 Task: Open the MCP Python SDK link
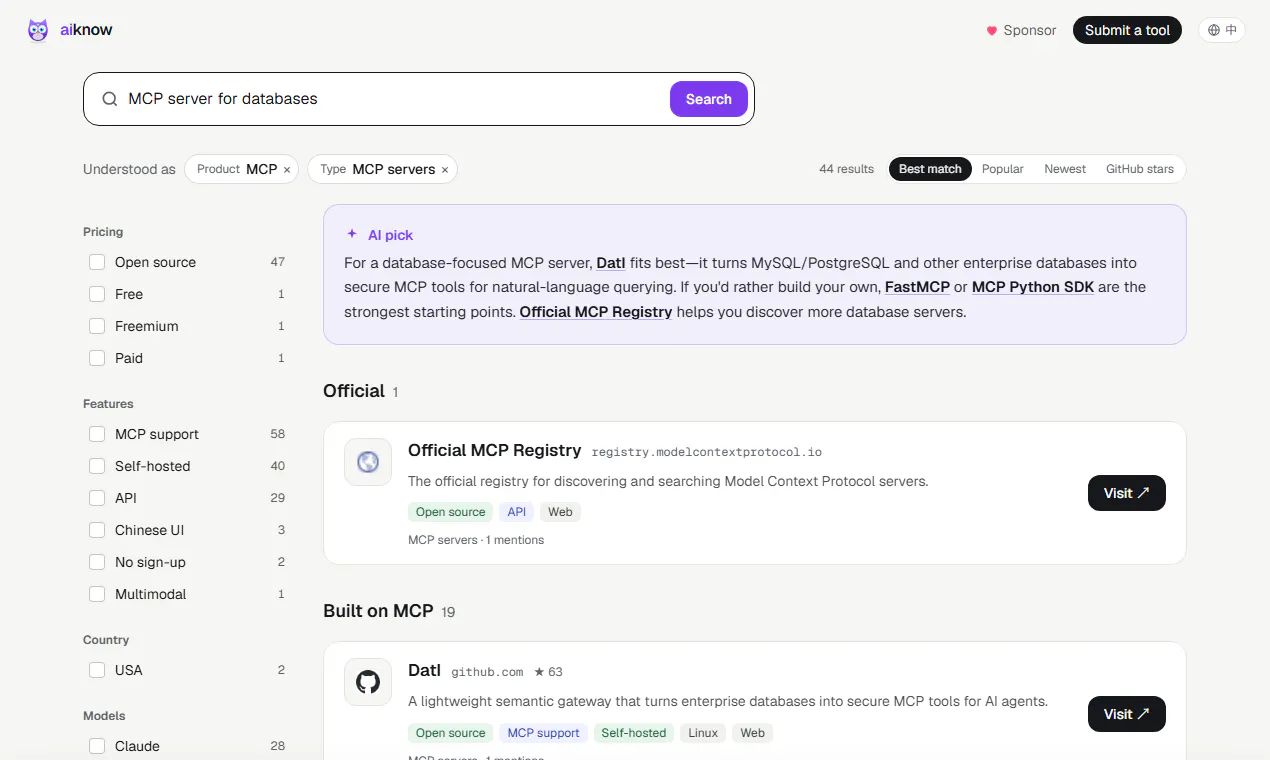(1033, 287)
